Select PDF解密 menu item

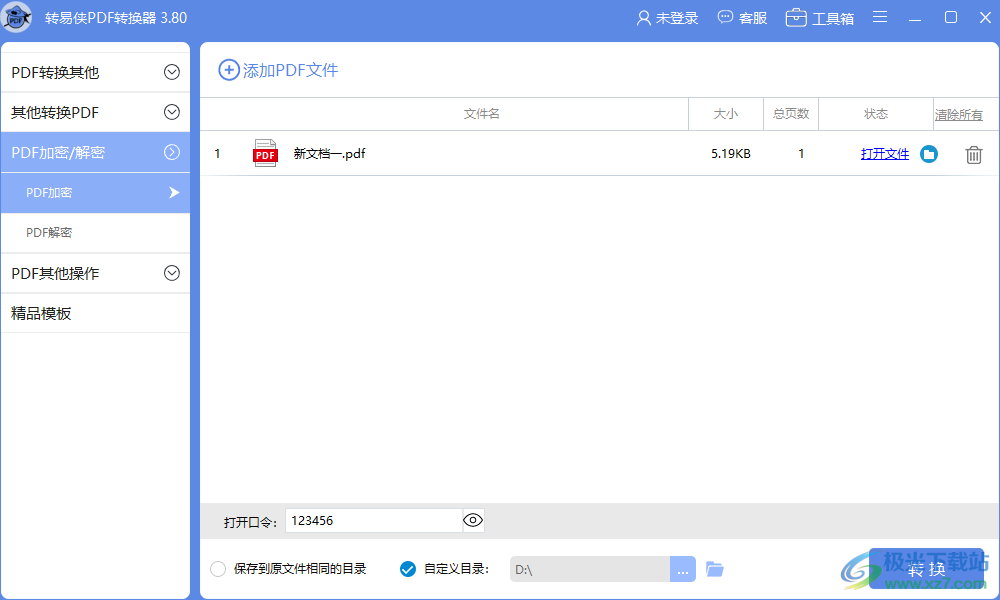[x=96, y=233]
